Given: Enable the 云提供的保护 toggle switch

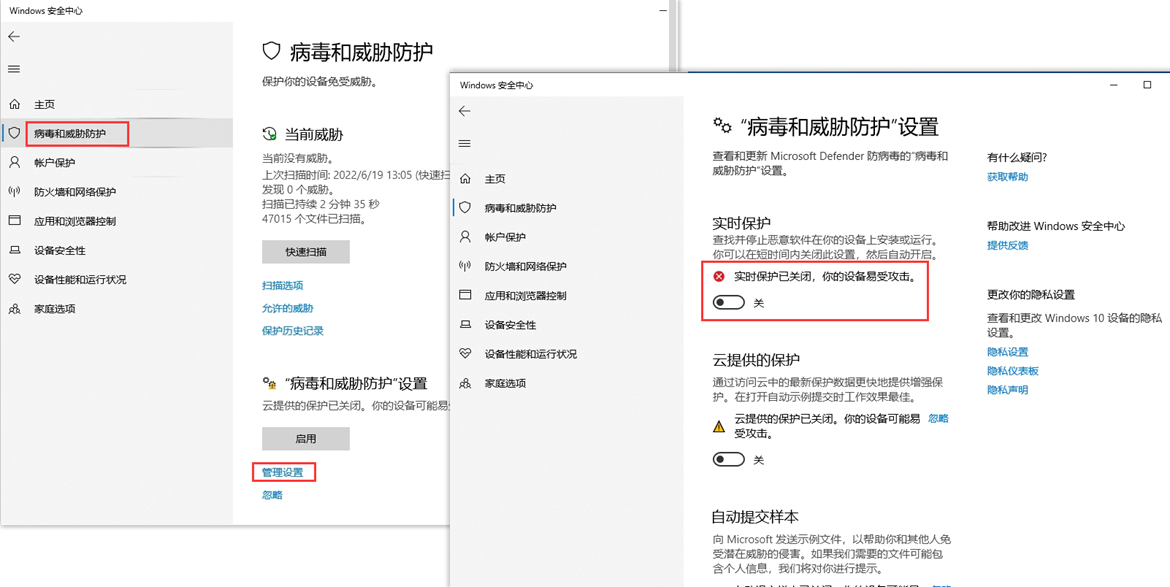Looking at the screenshot, I should pyautogui.click(x=728, y=460).
